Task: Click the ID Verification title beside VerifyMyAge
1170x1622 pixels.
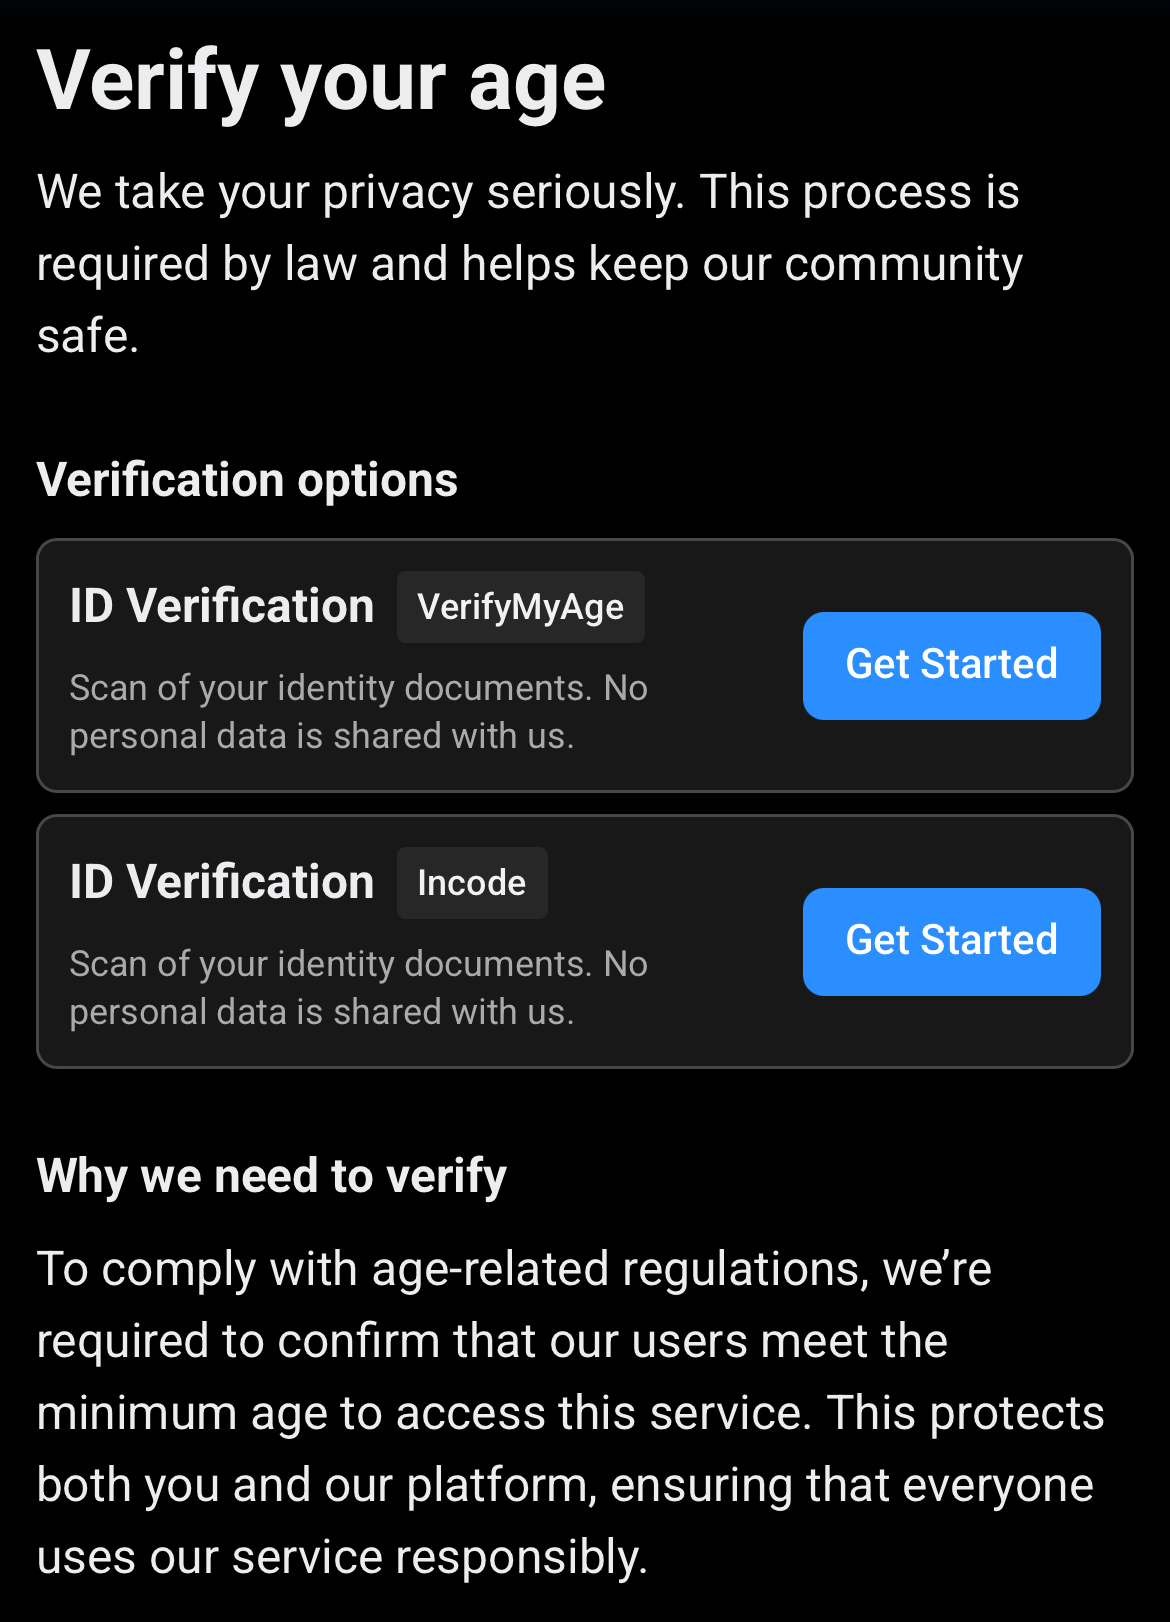Action: (222, 606)
